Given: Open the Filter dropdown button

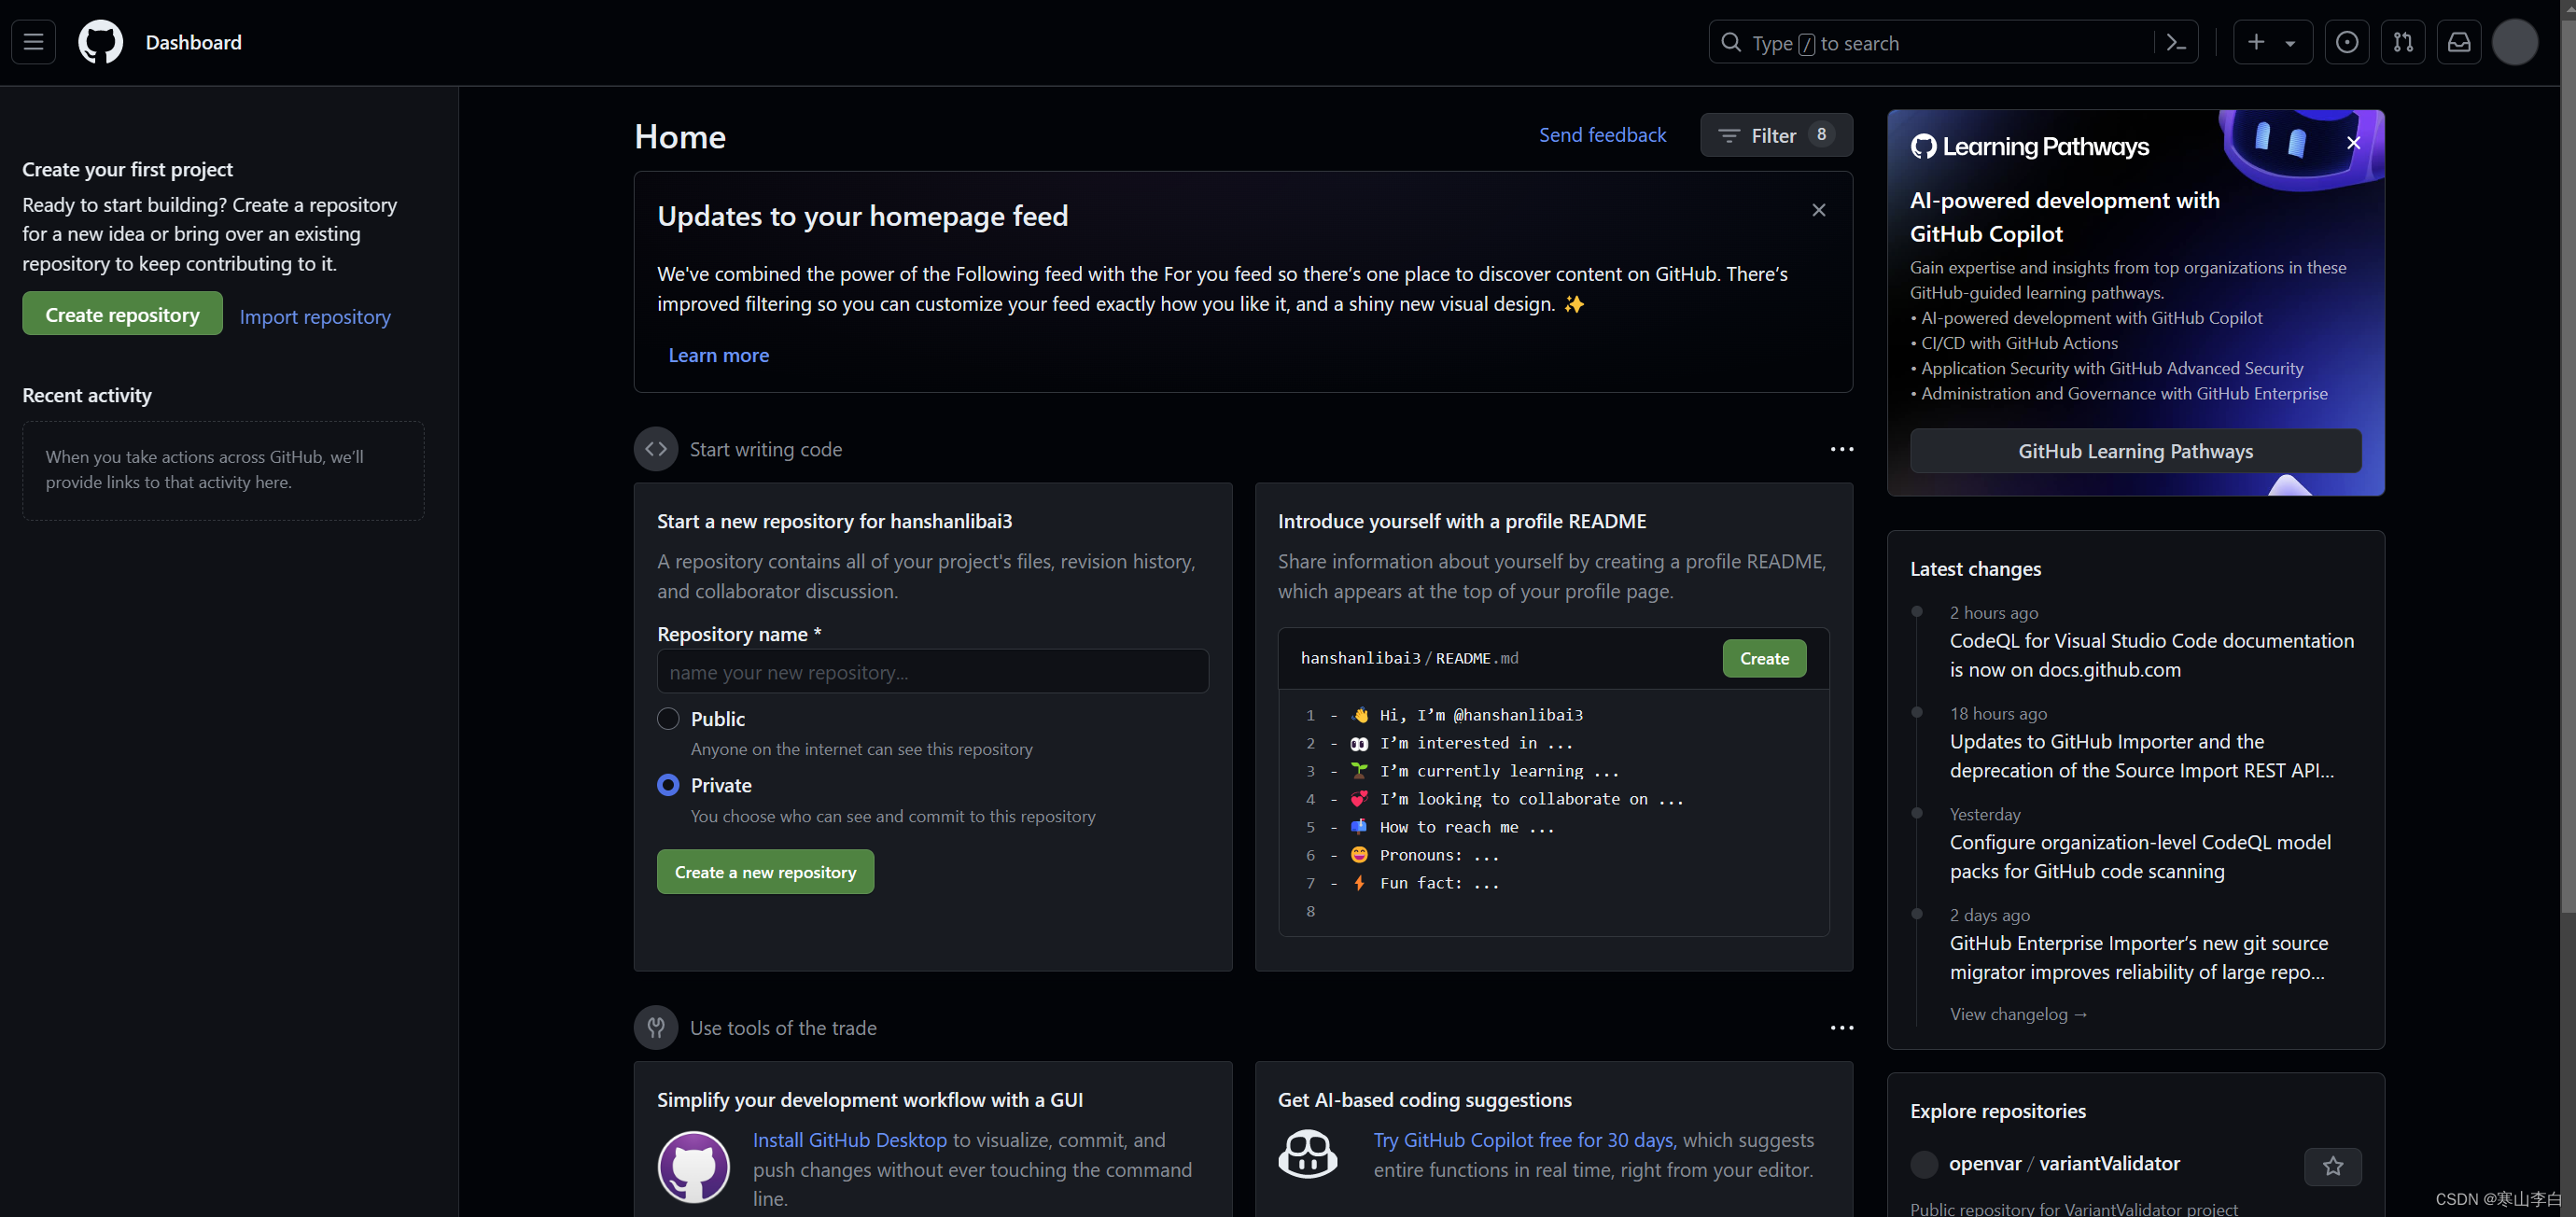Looking at the screenshot, I should 1776,134.
